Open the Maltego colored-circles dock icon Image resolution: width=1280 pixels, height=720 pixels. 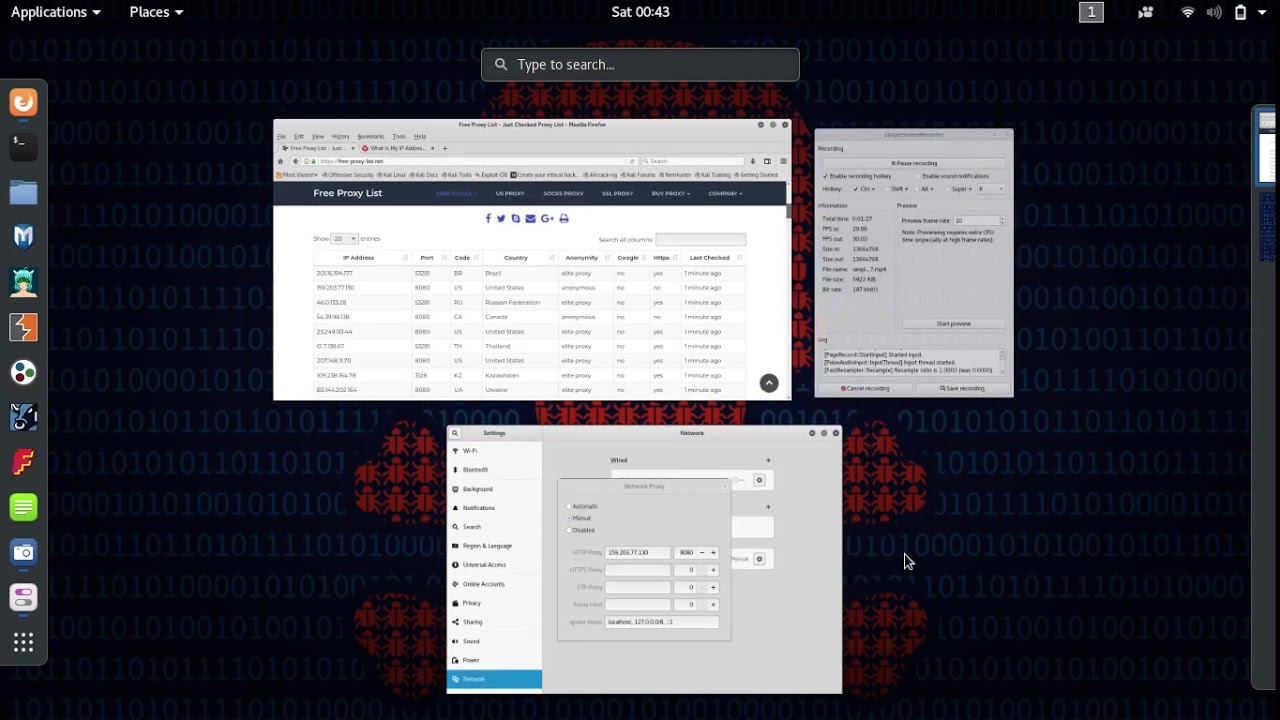23,372
